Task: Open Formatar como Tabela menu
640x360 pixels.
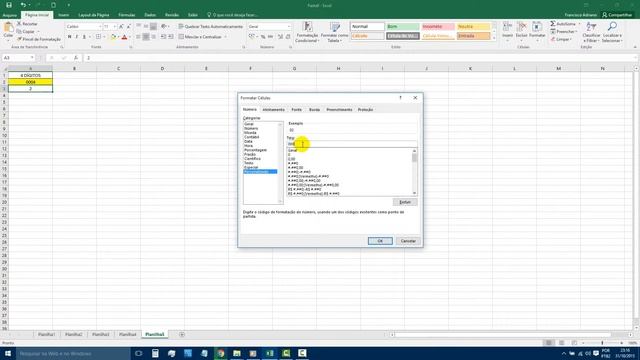Action: (334, 32)
